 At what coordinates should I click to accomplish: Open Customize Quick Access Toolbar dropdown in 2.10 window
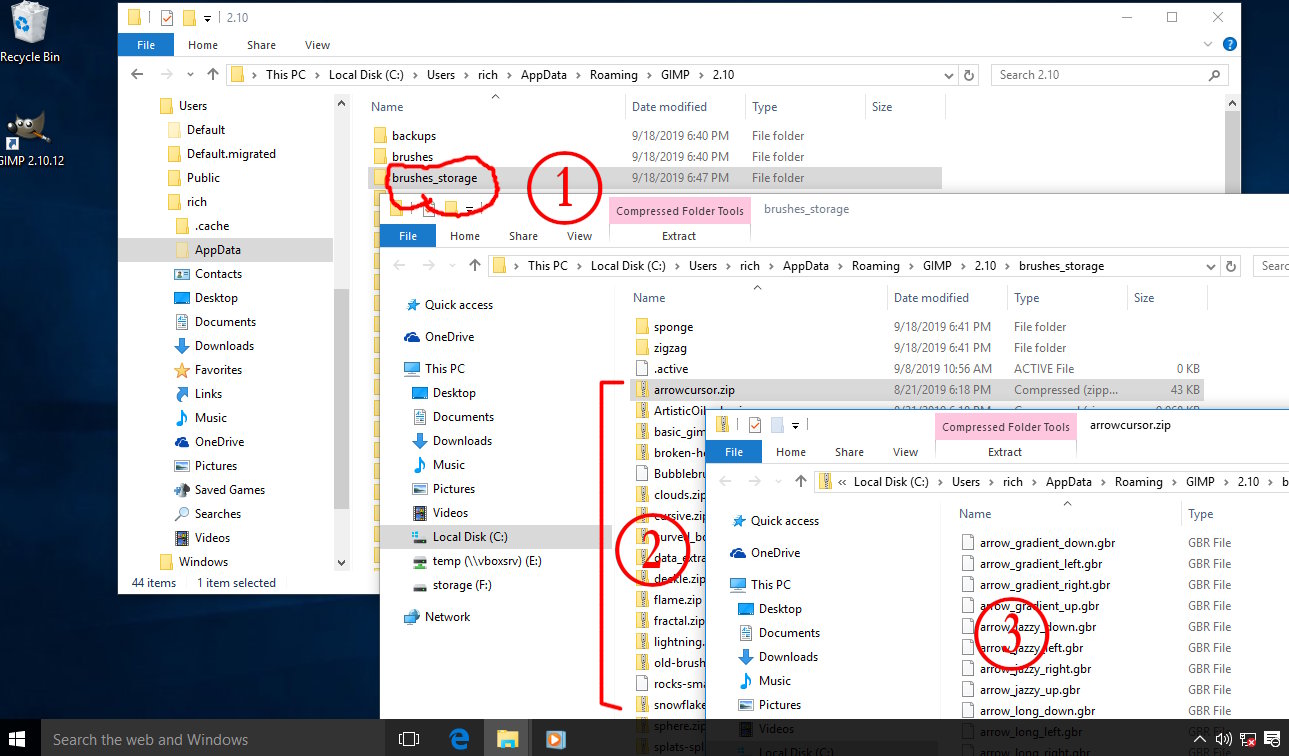tap(208, 18)
